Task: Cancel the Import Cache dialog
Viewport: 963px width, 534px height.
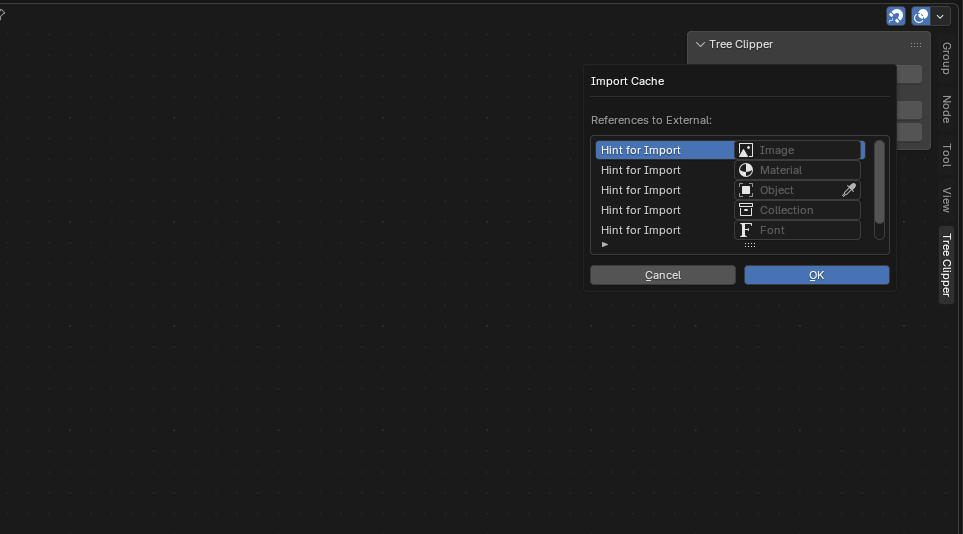Action: point(662,275)
